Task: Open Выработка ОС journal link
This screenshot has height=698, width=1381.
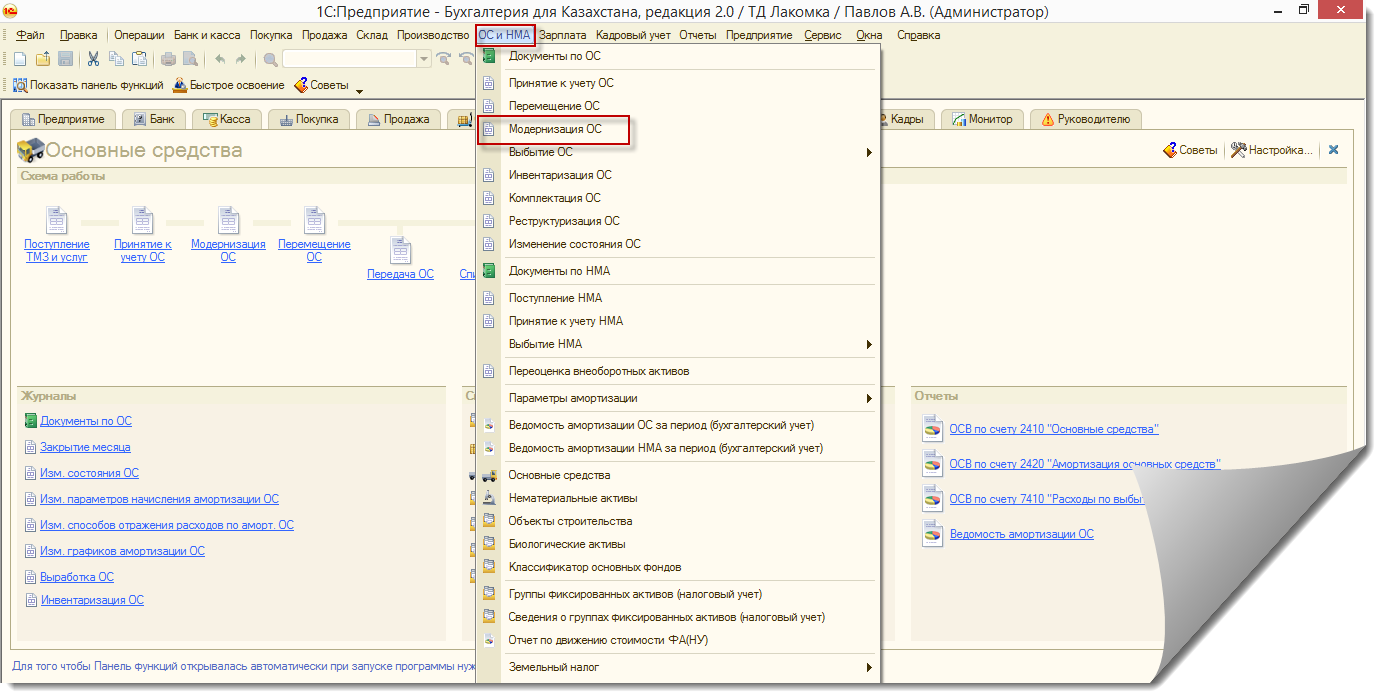Action: [x=77, y=577]
